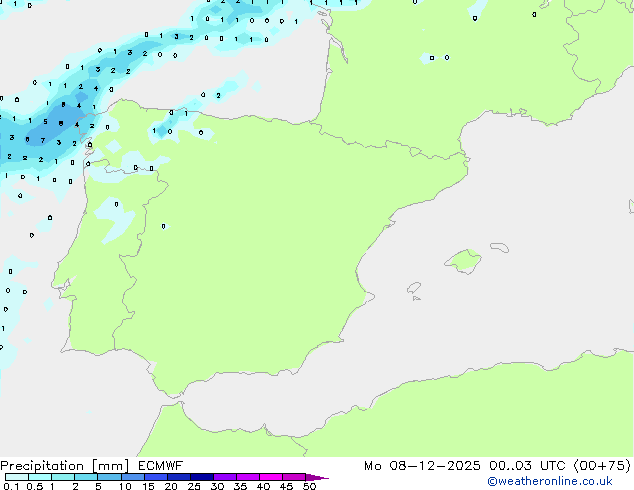
Task: Click the precipitation value '5' off Galicia
Action: click(x=45, y=121)
